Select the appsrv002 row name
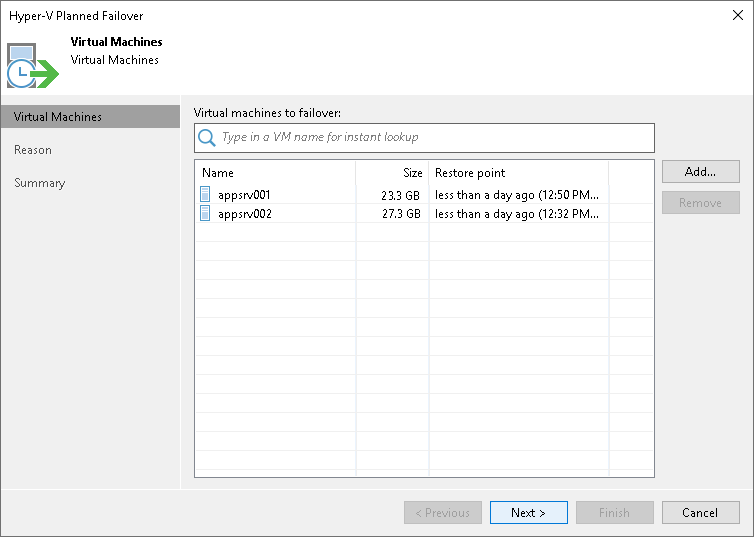Image resolution: width=754 pixels, height=537 pixels. click(x=245, y=213)
